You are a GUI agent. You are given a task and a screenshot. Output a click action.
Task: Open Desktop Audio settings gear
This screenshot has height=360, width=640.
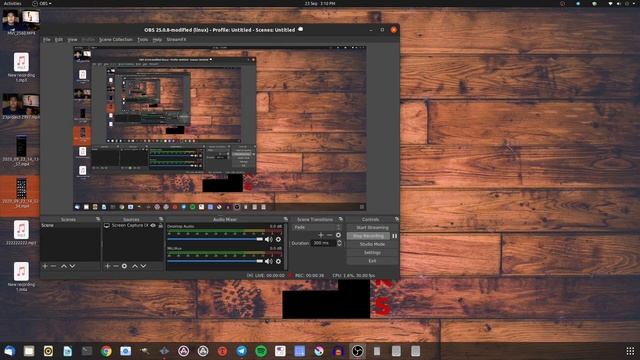pos(278,240)
